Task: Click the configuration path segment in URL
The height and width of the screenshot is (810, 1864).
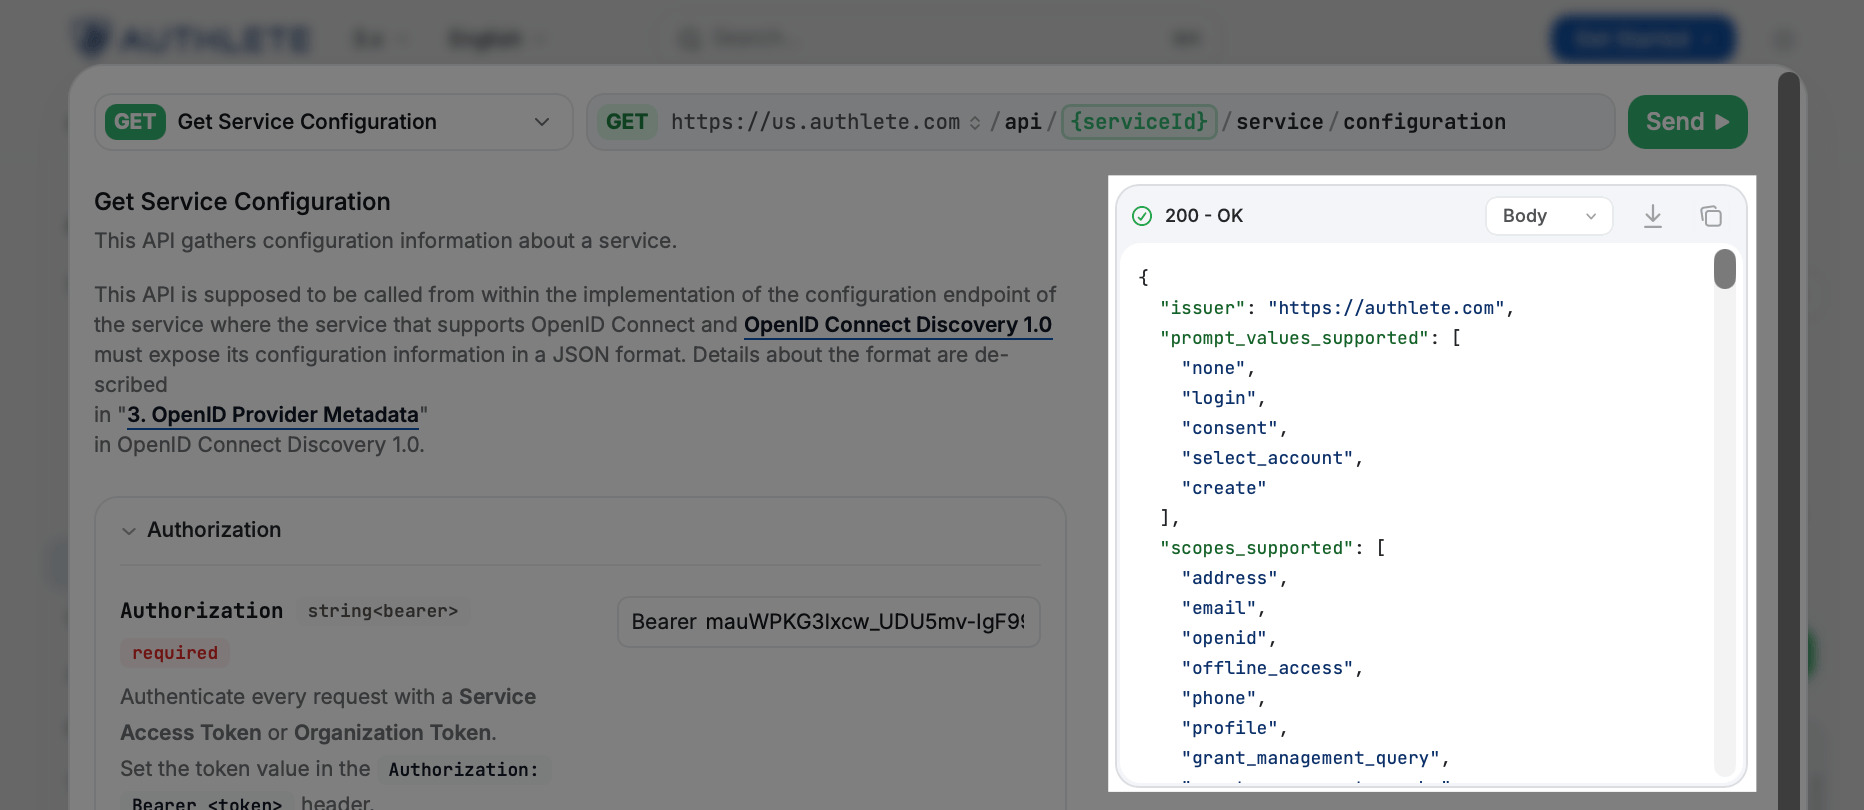Action: 1424,122
